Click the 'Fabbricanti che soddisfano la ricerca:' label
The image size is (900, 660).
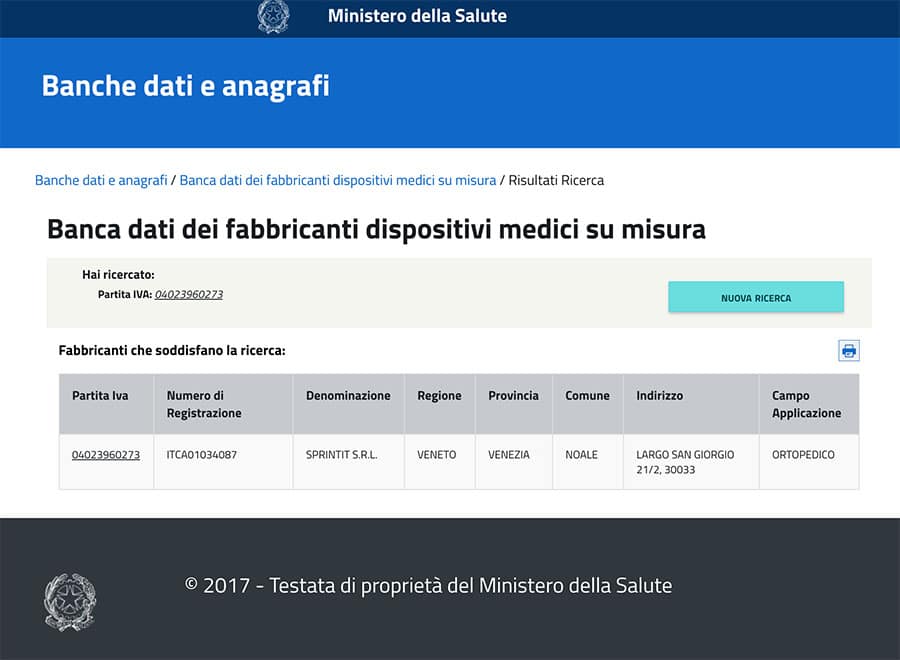172,350
